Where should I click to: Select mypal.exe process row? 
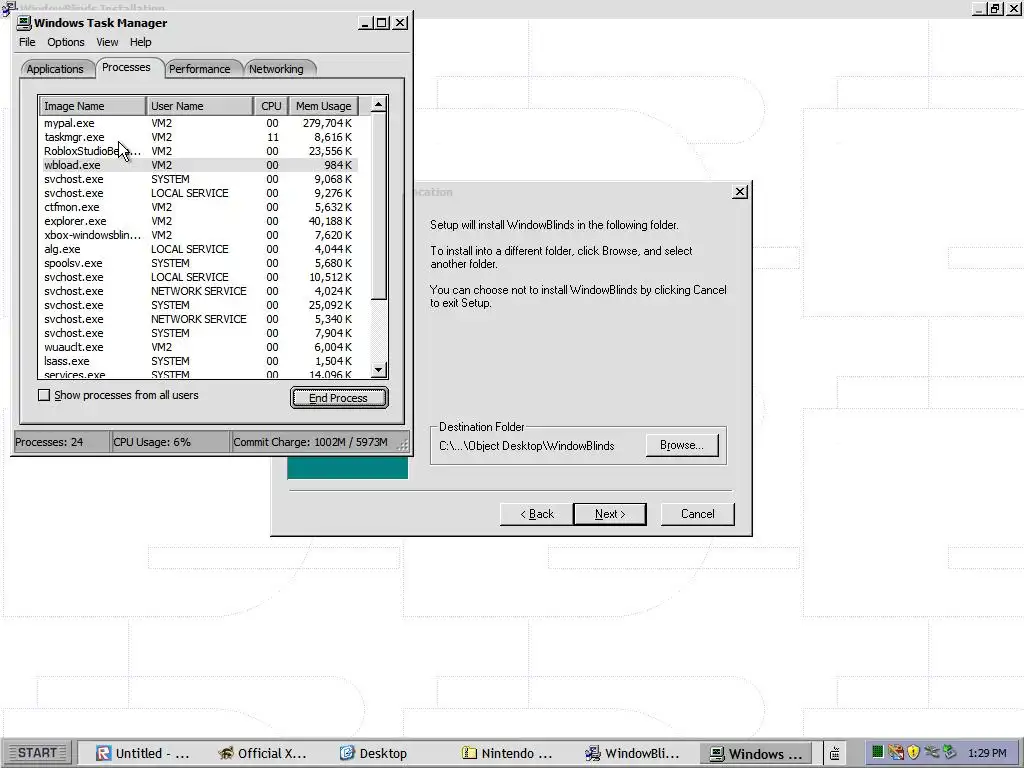tap(199, 123)
